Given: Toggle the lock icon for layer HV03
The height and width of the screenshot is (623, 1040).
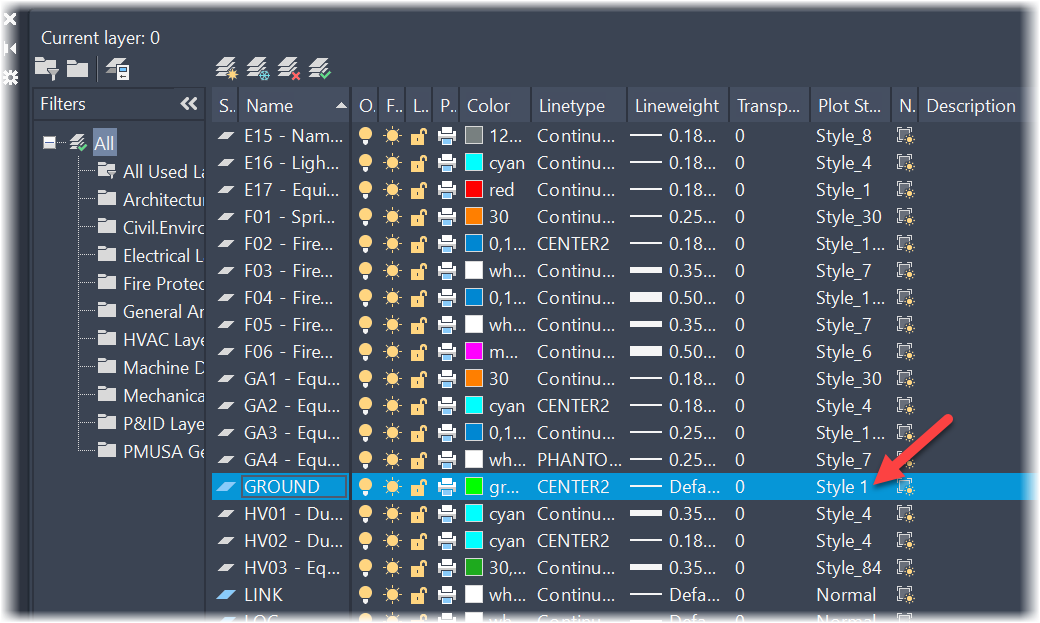Looking at the screenshot, I should 419,568.
